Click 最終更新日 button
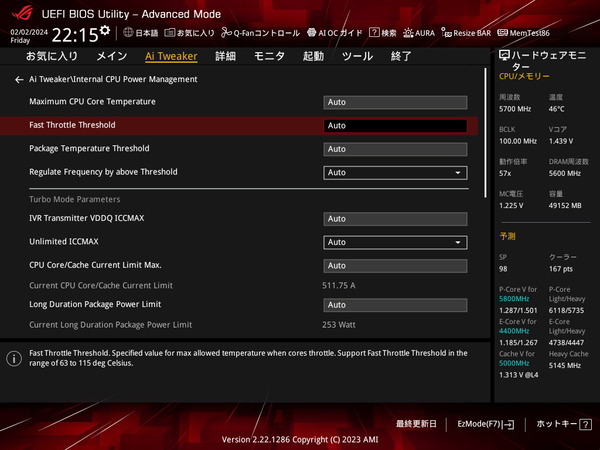 (x=416, y=424)
